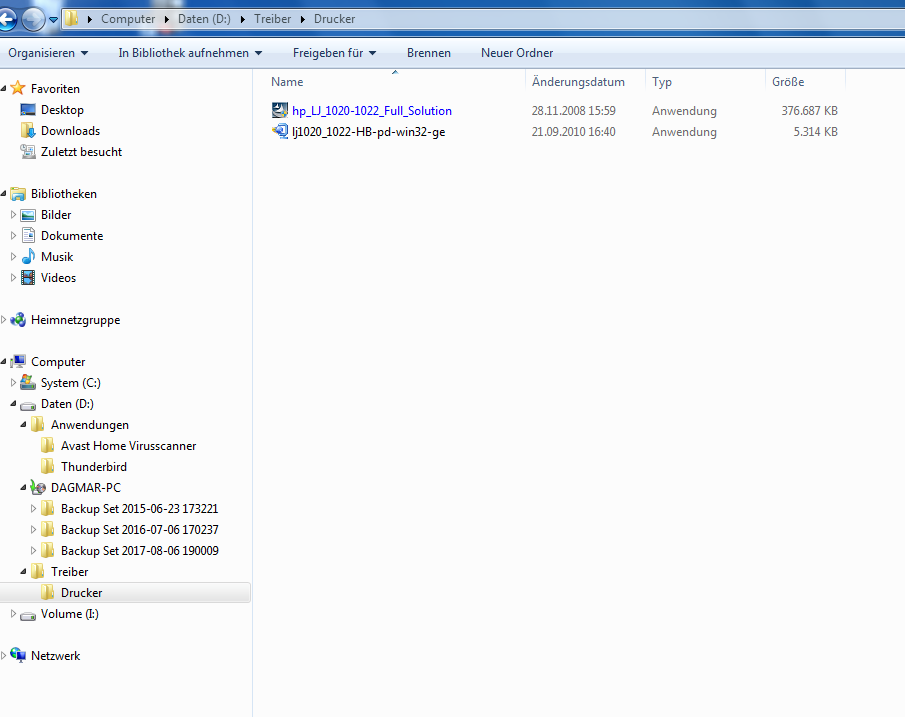Click Neuer Ordner toolbar button
The height and width of the screenshot is (717, 905).
[x=517, y=53]
